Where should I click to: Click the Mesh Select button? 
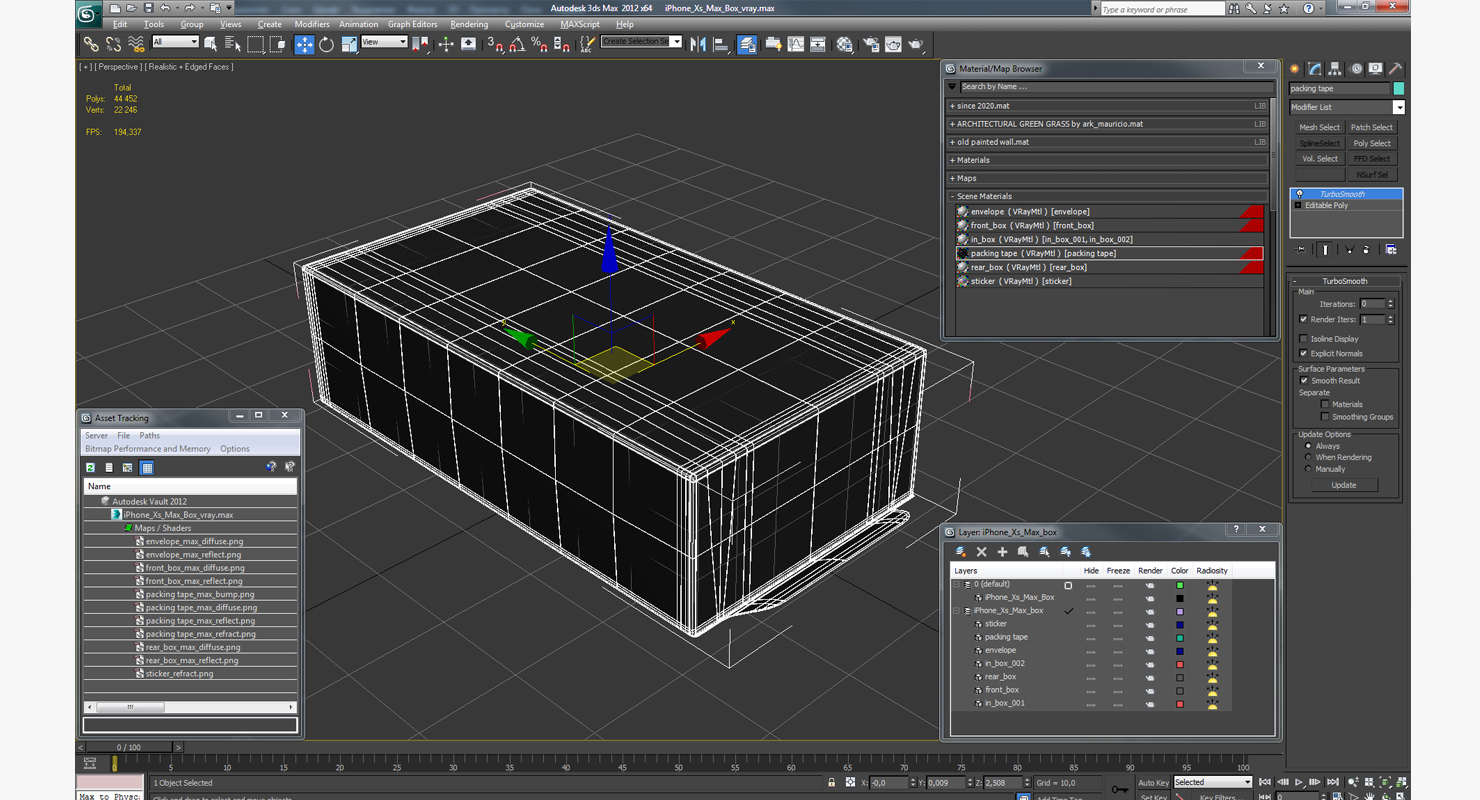click(1319, 128)
